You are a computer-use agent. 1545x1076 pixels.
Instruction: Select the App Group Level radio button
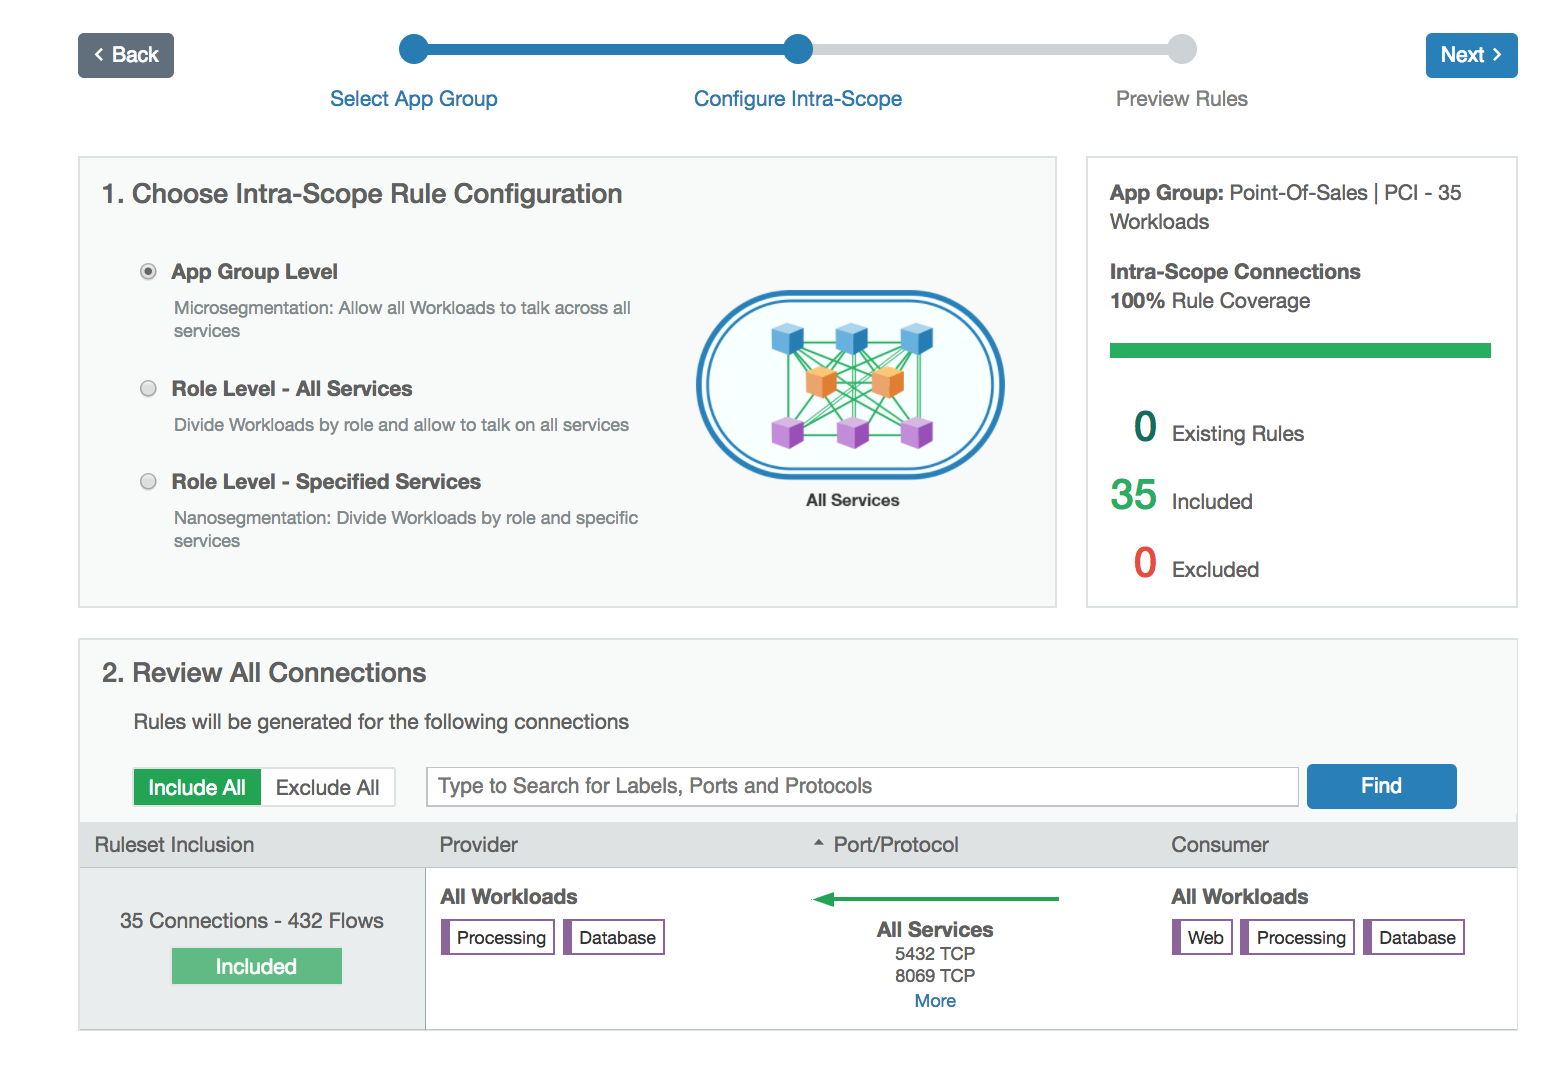pos(148,272)
